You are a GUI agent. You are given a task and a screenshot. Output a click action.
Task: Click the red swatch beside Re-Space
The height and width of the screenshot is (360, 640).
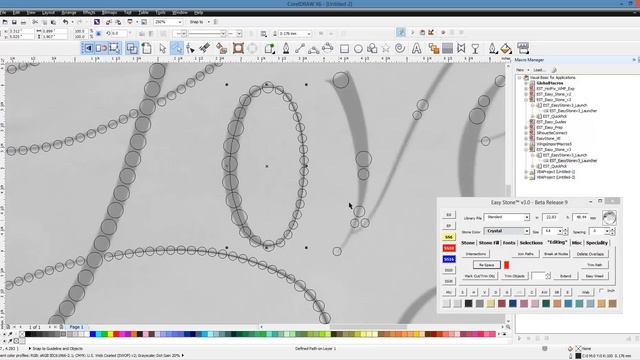point(507,265)
